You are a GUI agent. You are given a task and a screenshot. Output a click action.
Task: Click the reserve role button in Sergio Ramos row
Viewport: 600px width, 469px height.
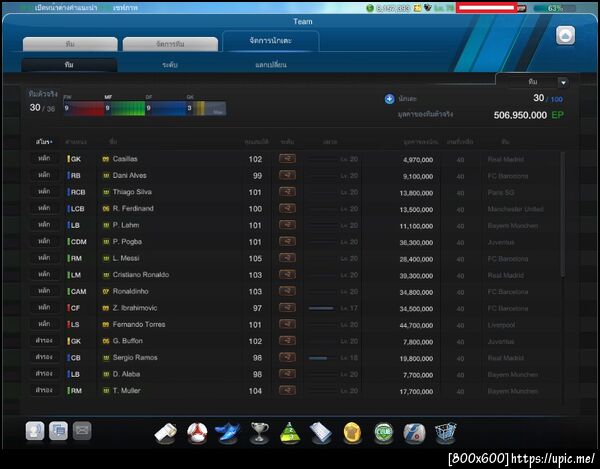tap(44, 357)
